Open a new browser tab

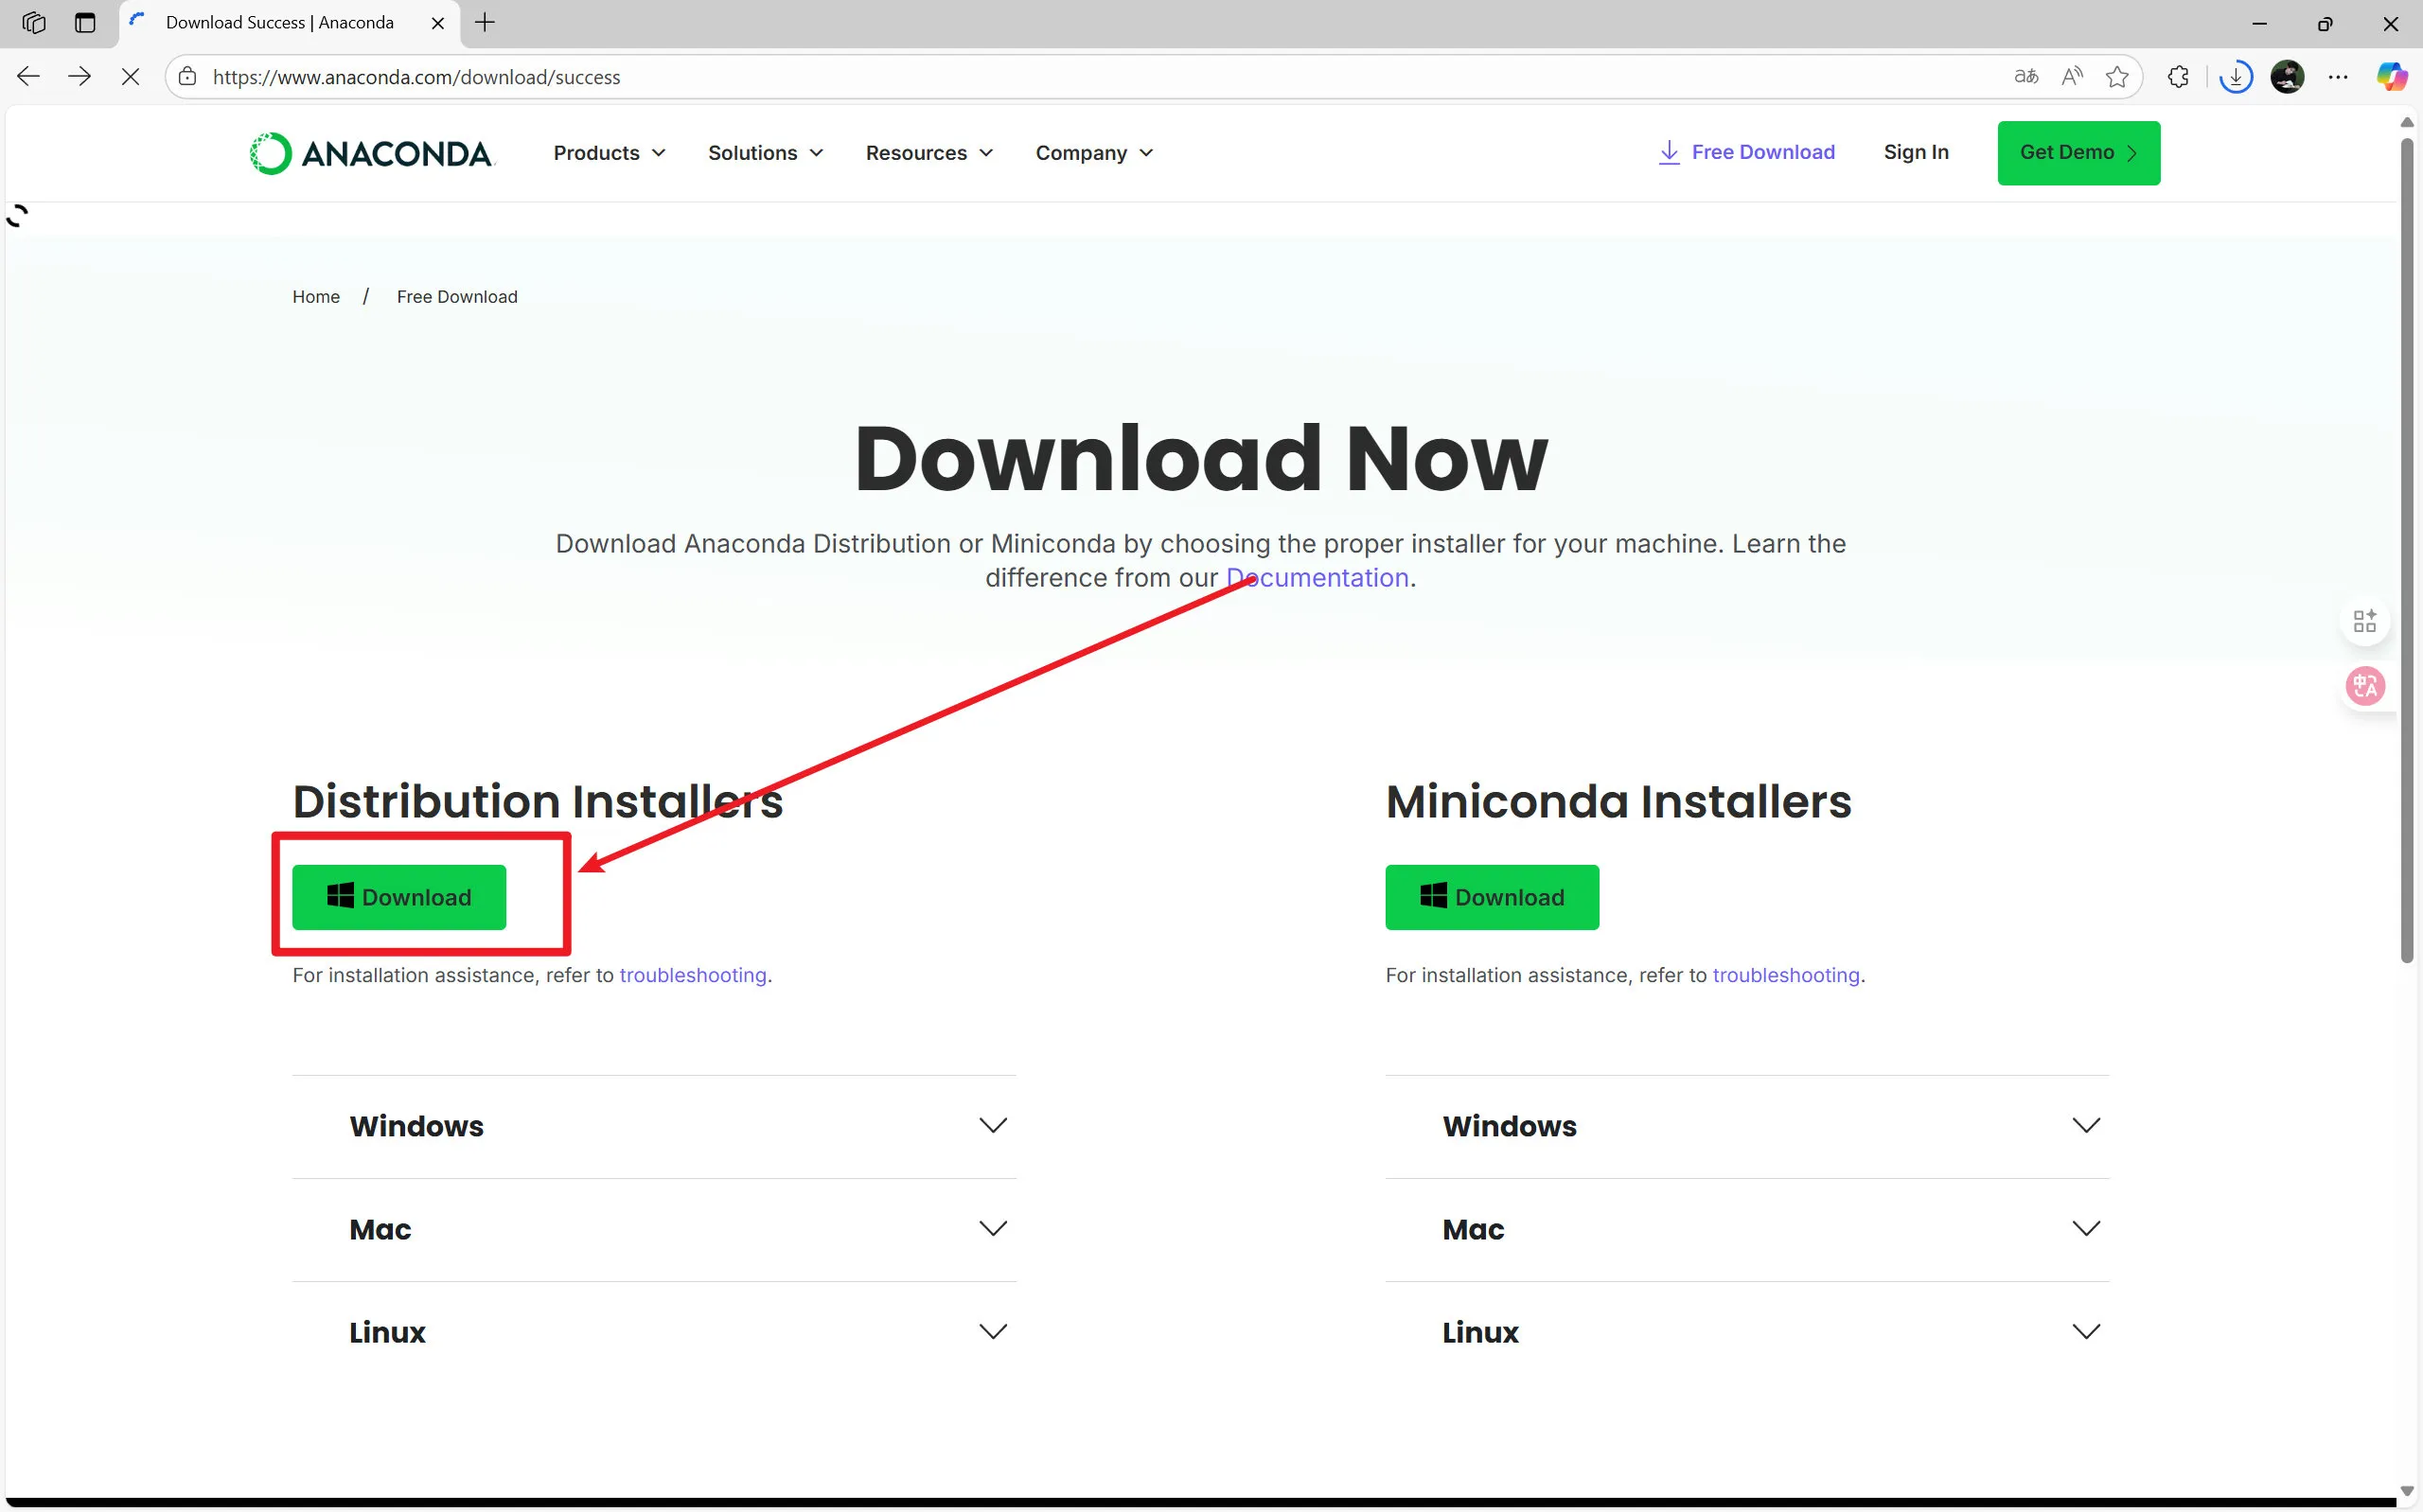coord(485,23)
